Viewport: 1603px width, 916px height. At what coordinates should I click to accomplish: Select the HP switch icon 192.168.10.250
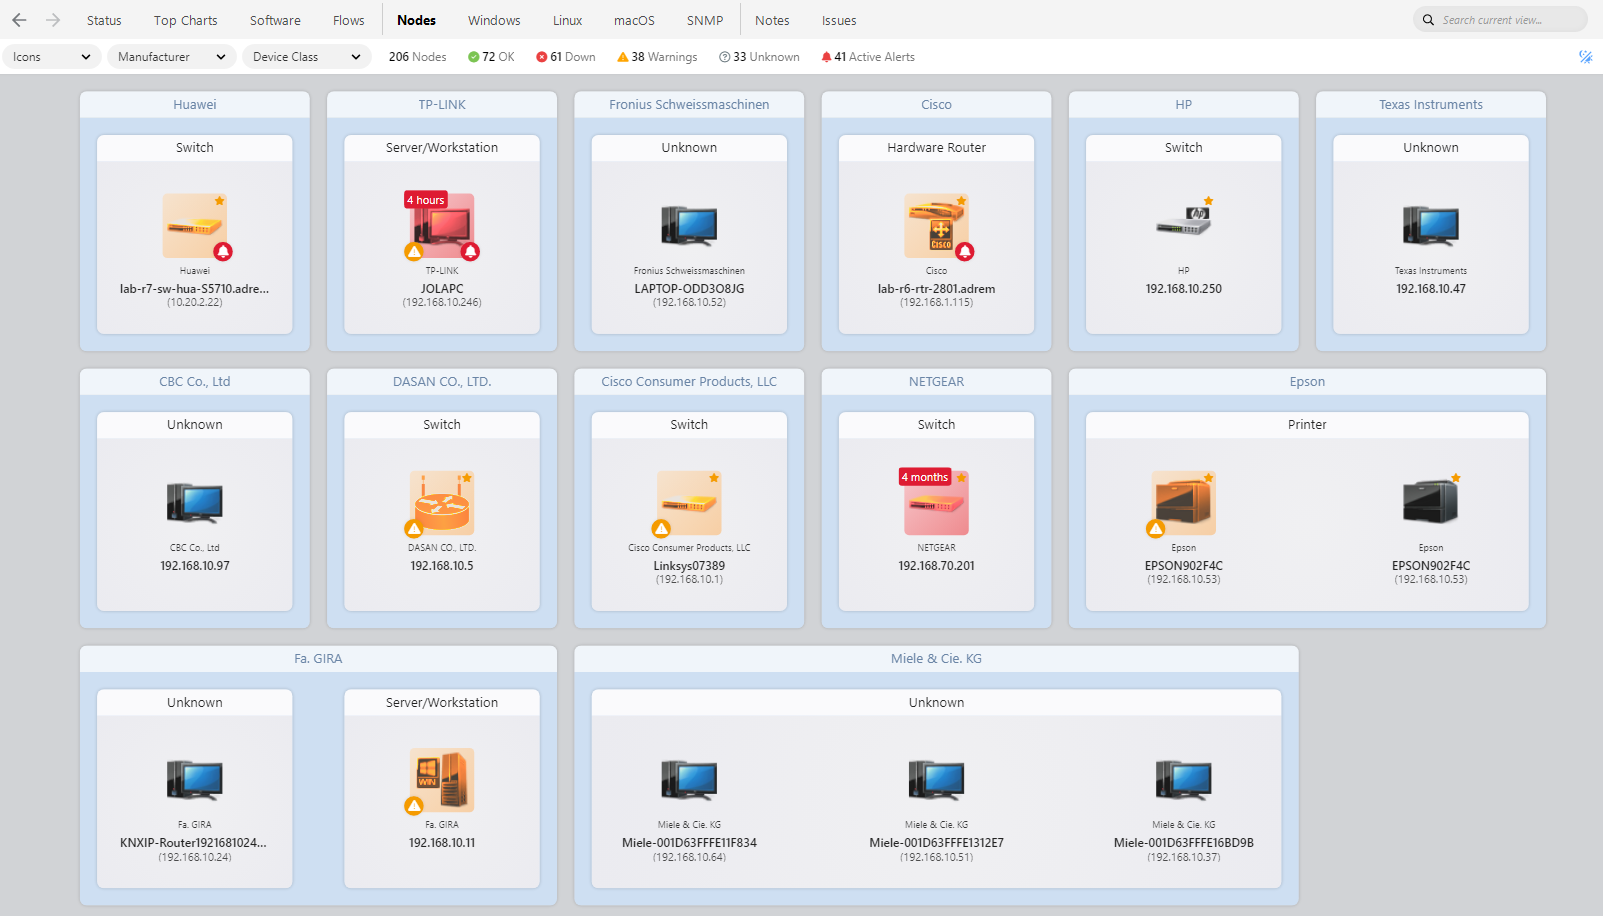click(1183, 222)
